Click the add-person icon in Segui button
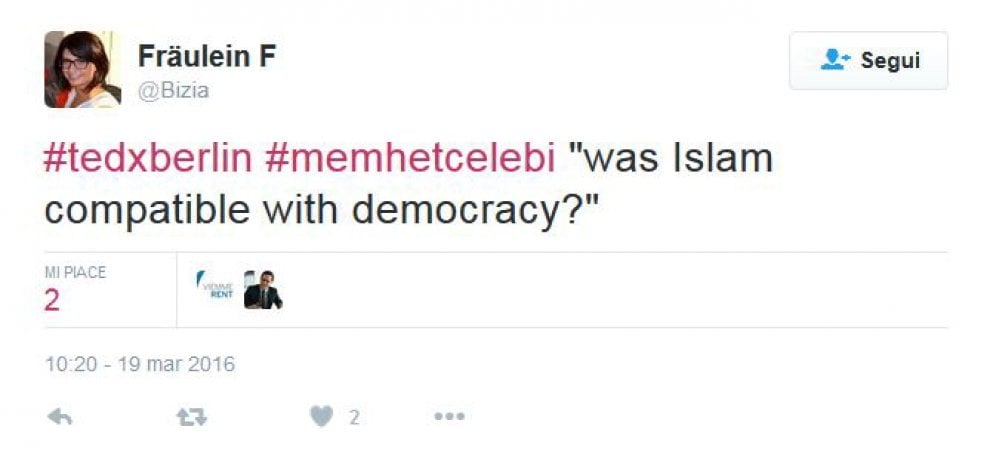Viewport: 990px width, 457px height. pyautogui.click(x=835, y=61)
